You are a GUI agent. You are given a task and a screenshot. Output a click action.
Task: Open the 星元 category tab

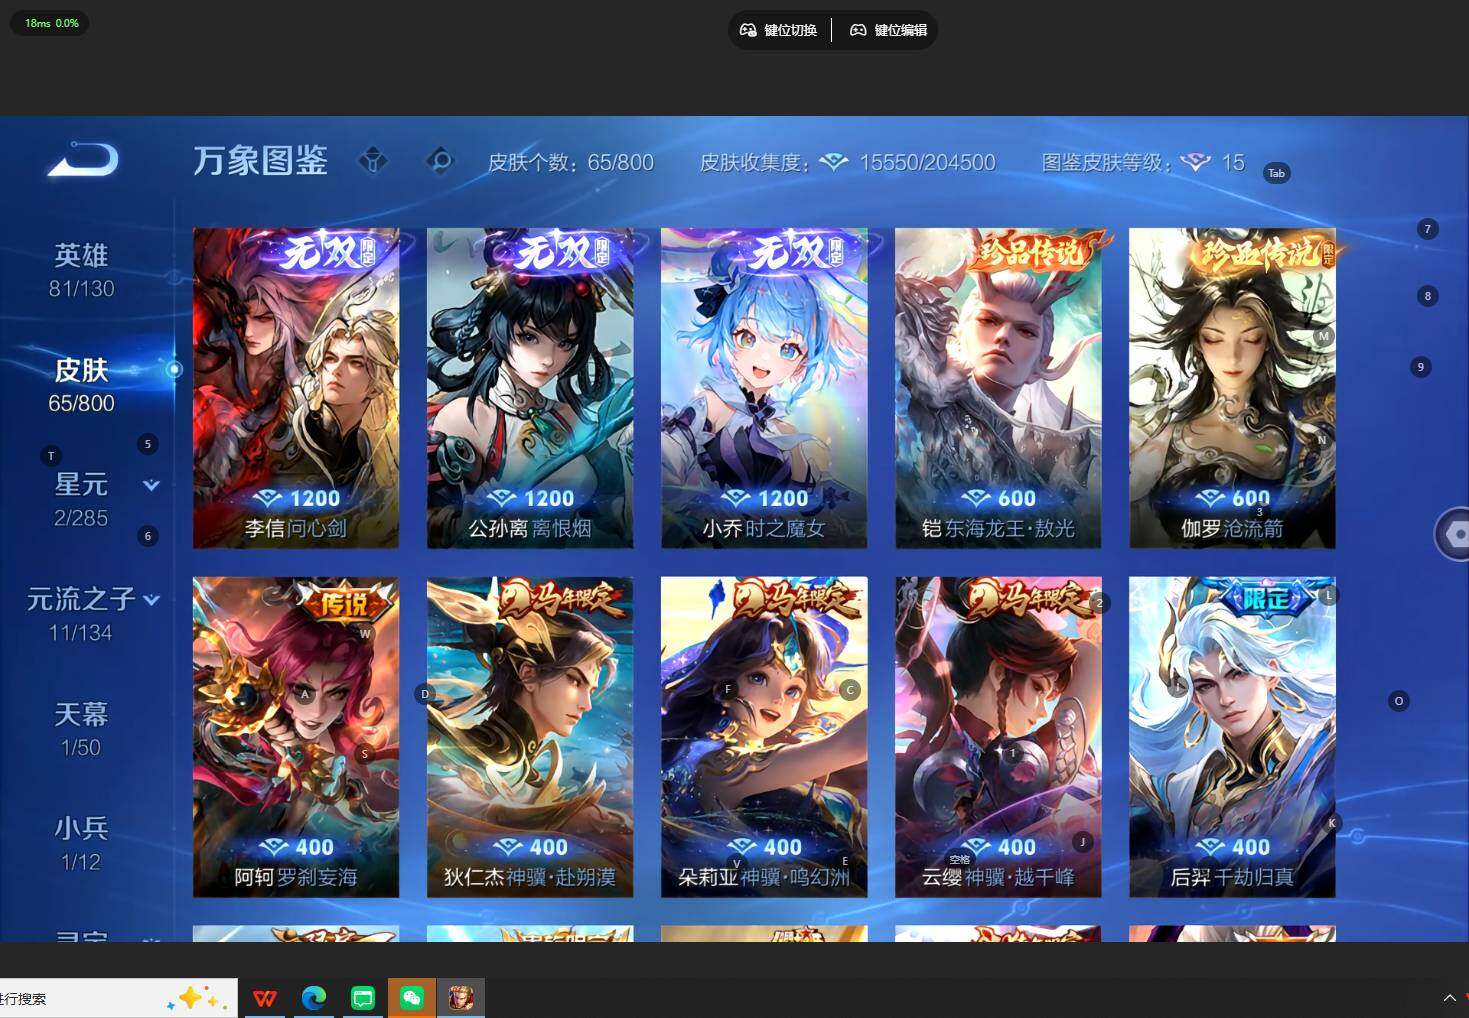pyautogui.click(x=81, y=499)
